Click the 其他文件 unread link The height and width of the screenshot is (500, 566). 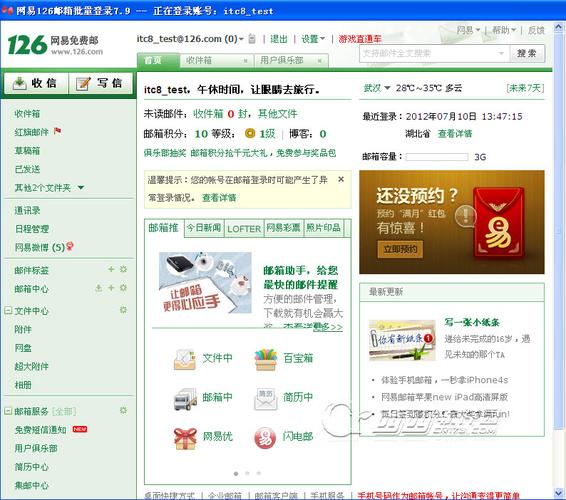(278, 114)
